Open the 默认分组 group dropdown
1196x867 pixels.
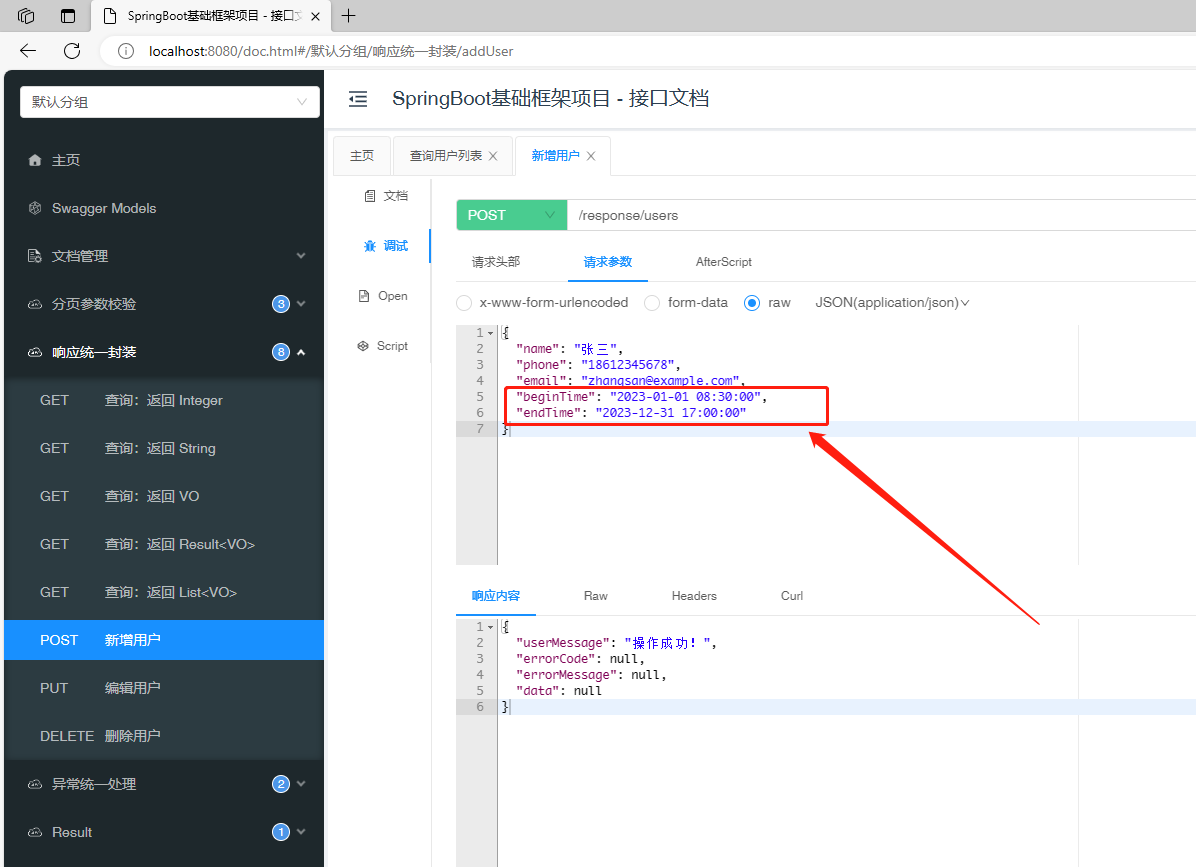coord(169,102)
